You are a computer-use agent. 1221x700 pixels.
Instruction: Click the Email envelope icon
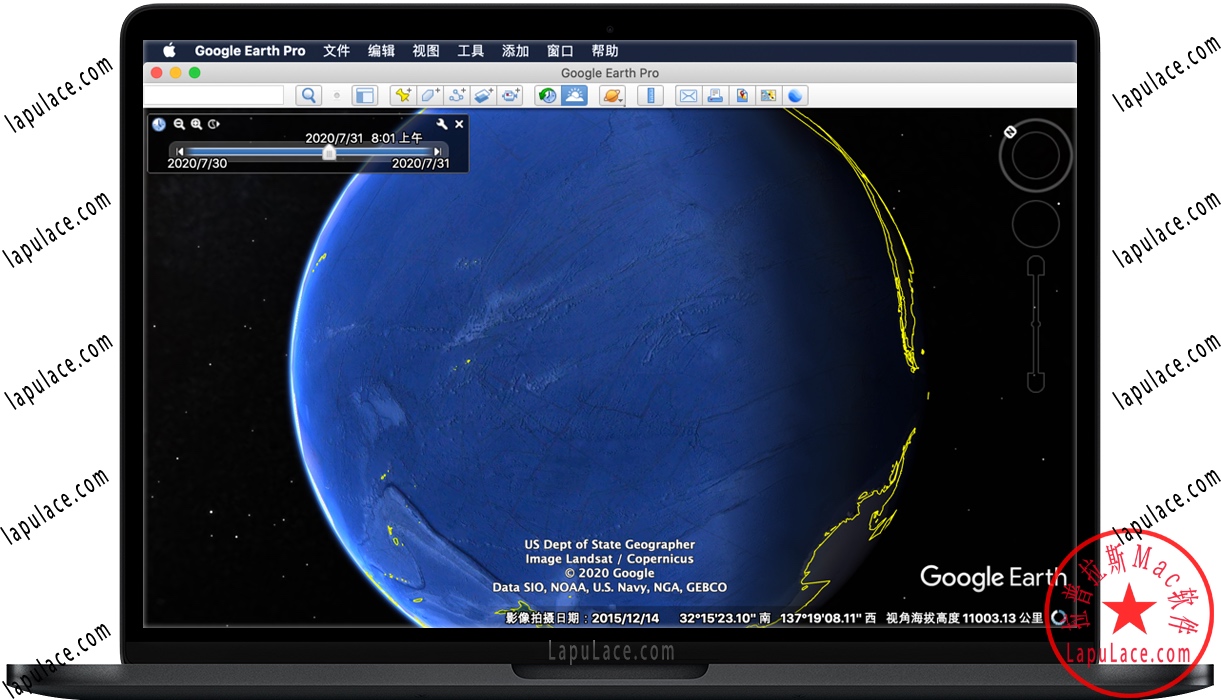click(x=688, y=96)
